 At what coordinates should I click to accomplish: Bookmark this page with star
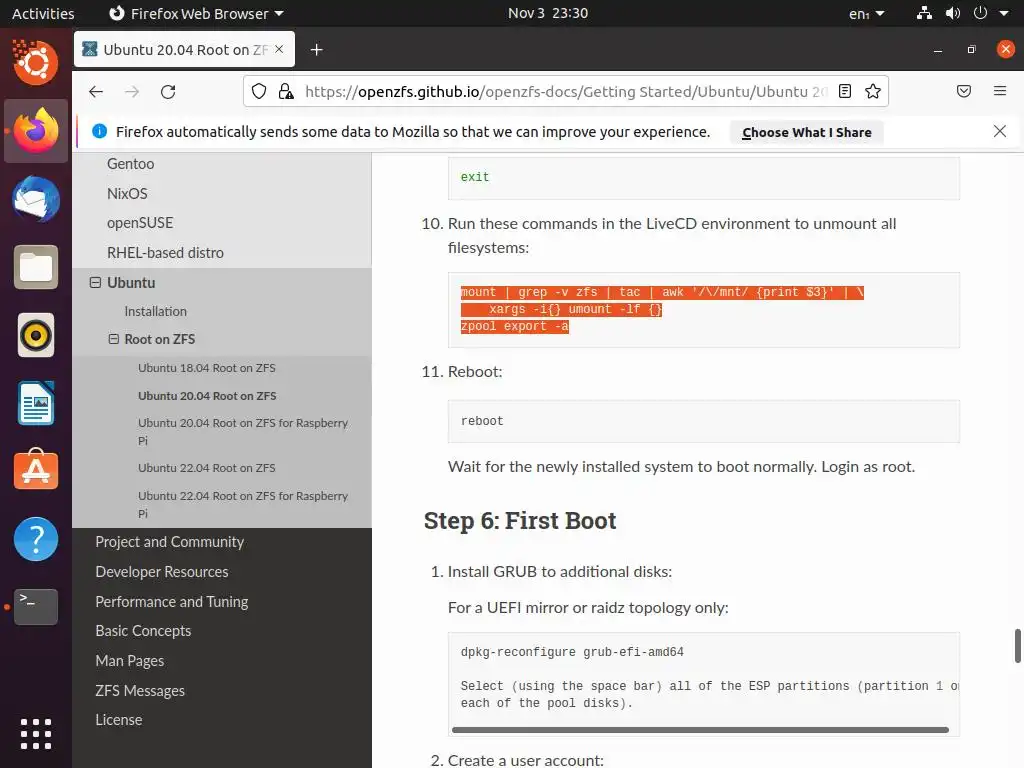[x=873, y=91]
